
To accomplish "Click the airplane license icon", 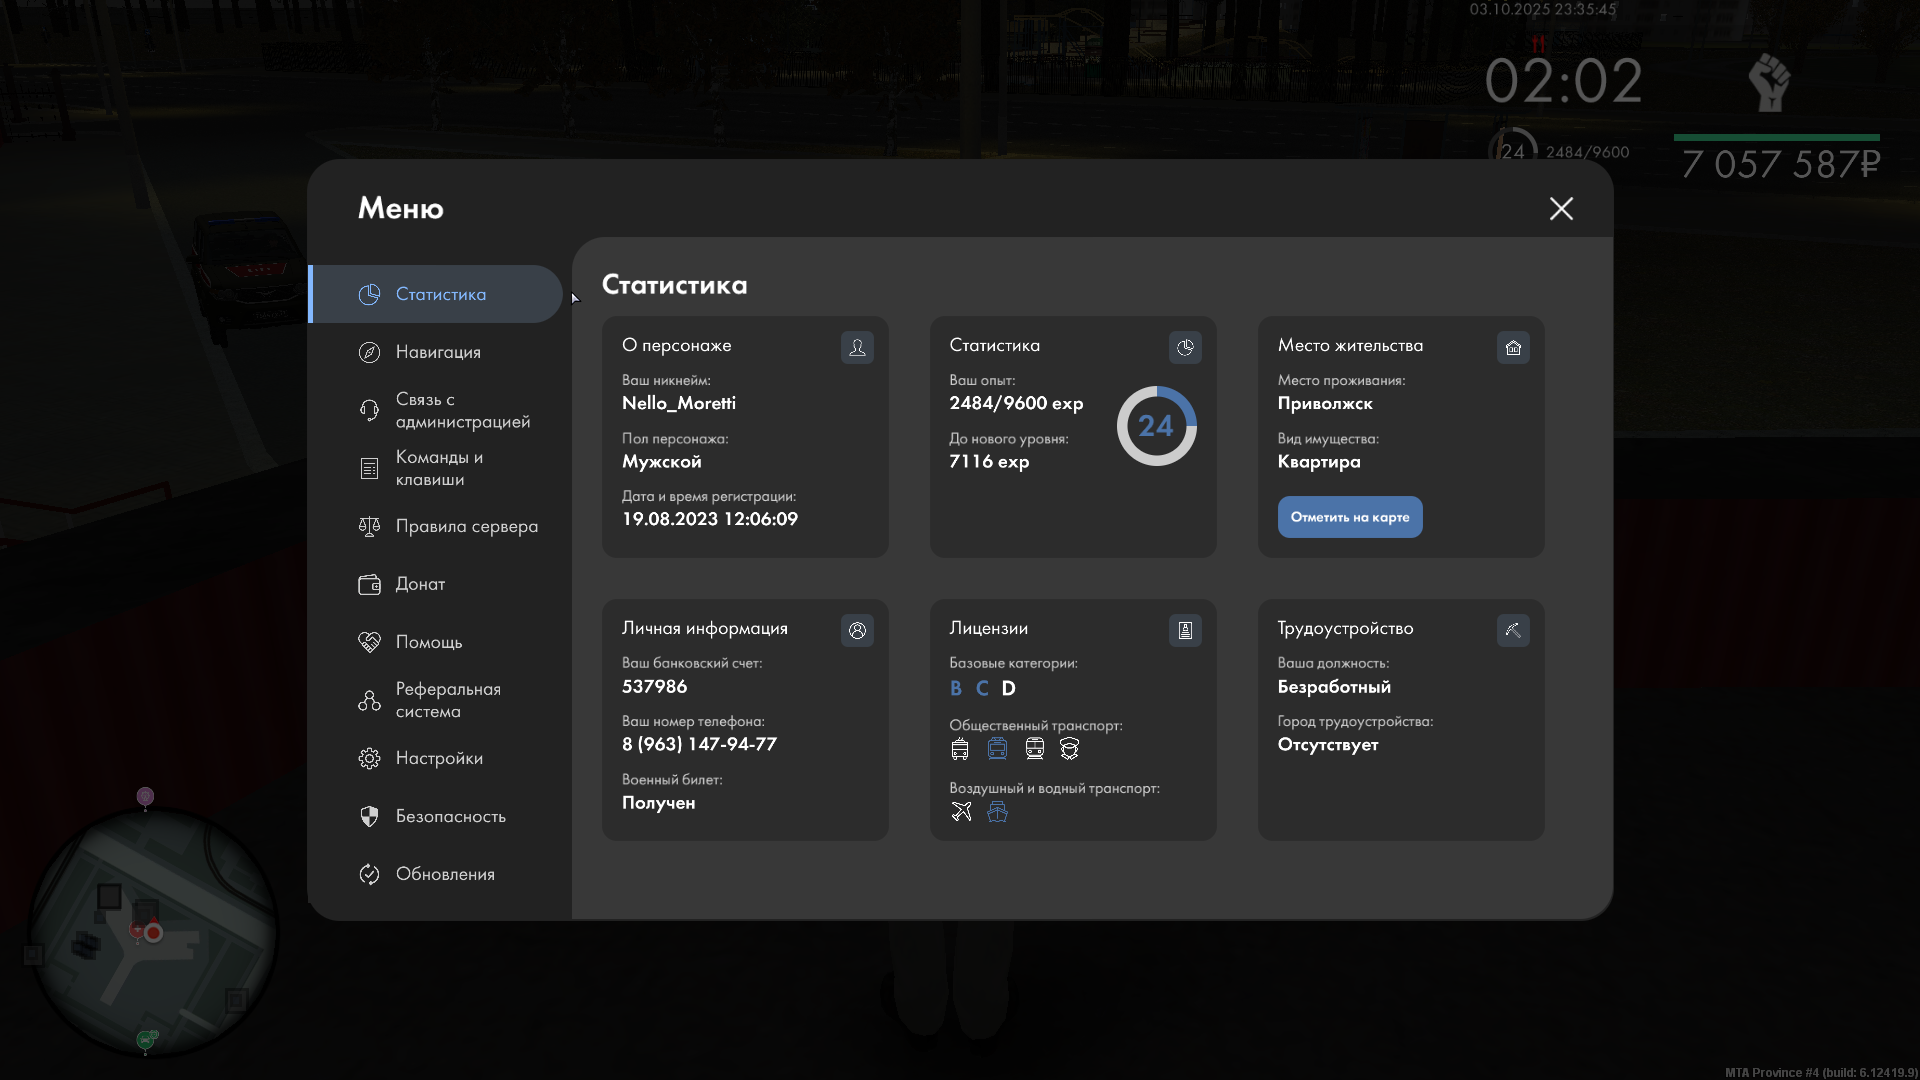I will [961, 811].
